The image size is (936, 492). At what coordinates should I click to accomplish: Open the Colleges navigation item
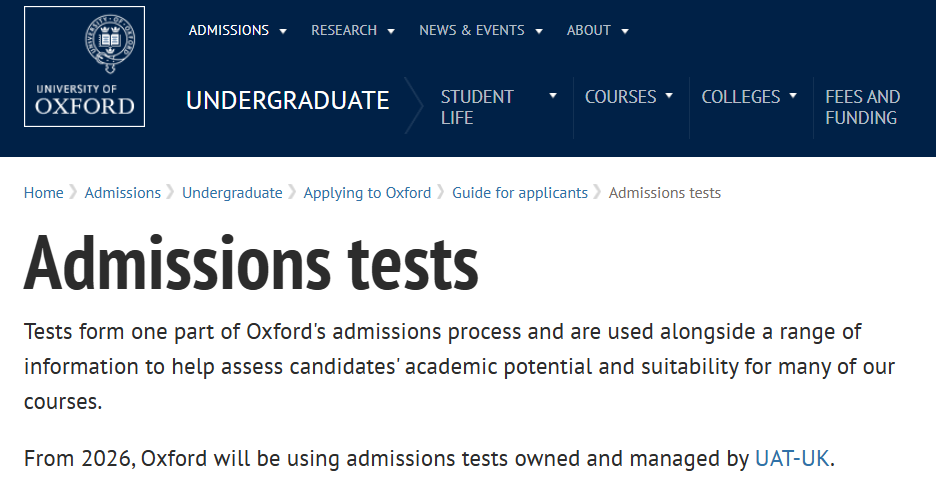(x=740, y=97)
